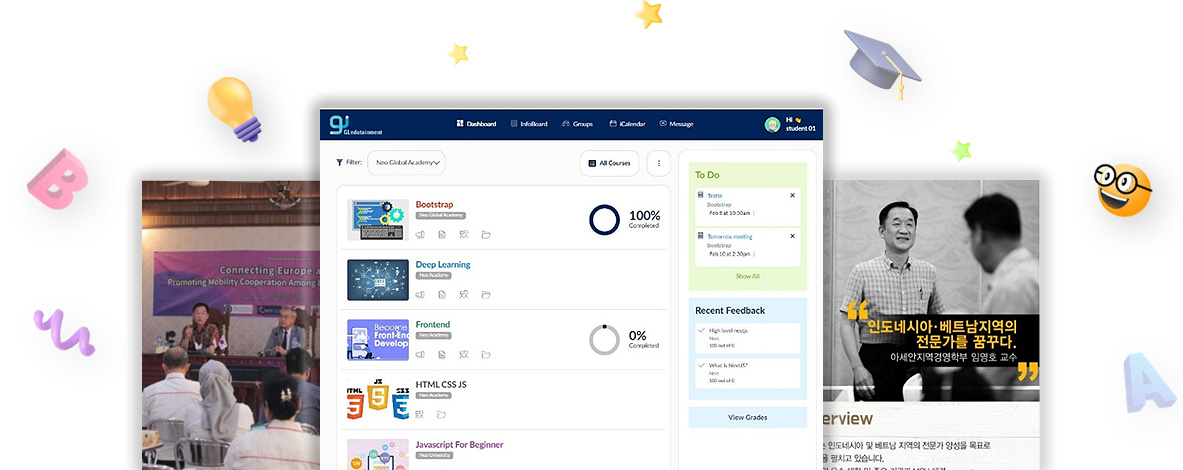Open Frontend discussions chat icon
The height and width of the screenshot is (470, 1183).
[x=464, y=354]
